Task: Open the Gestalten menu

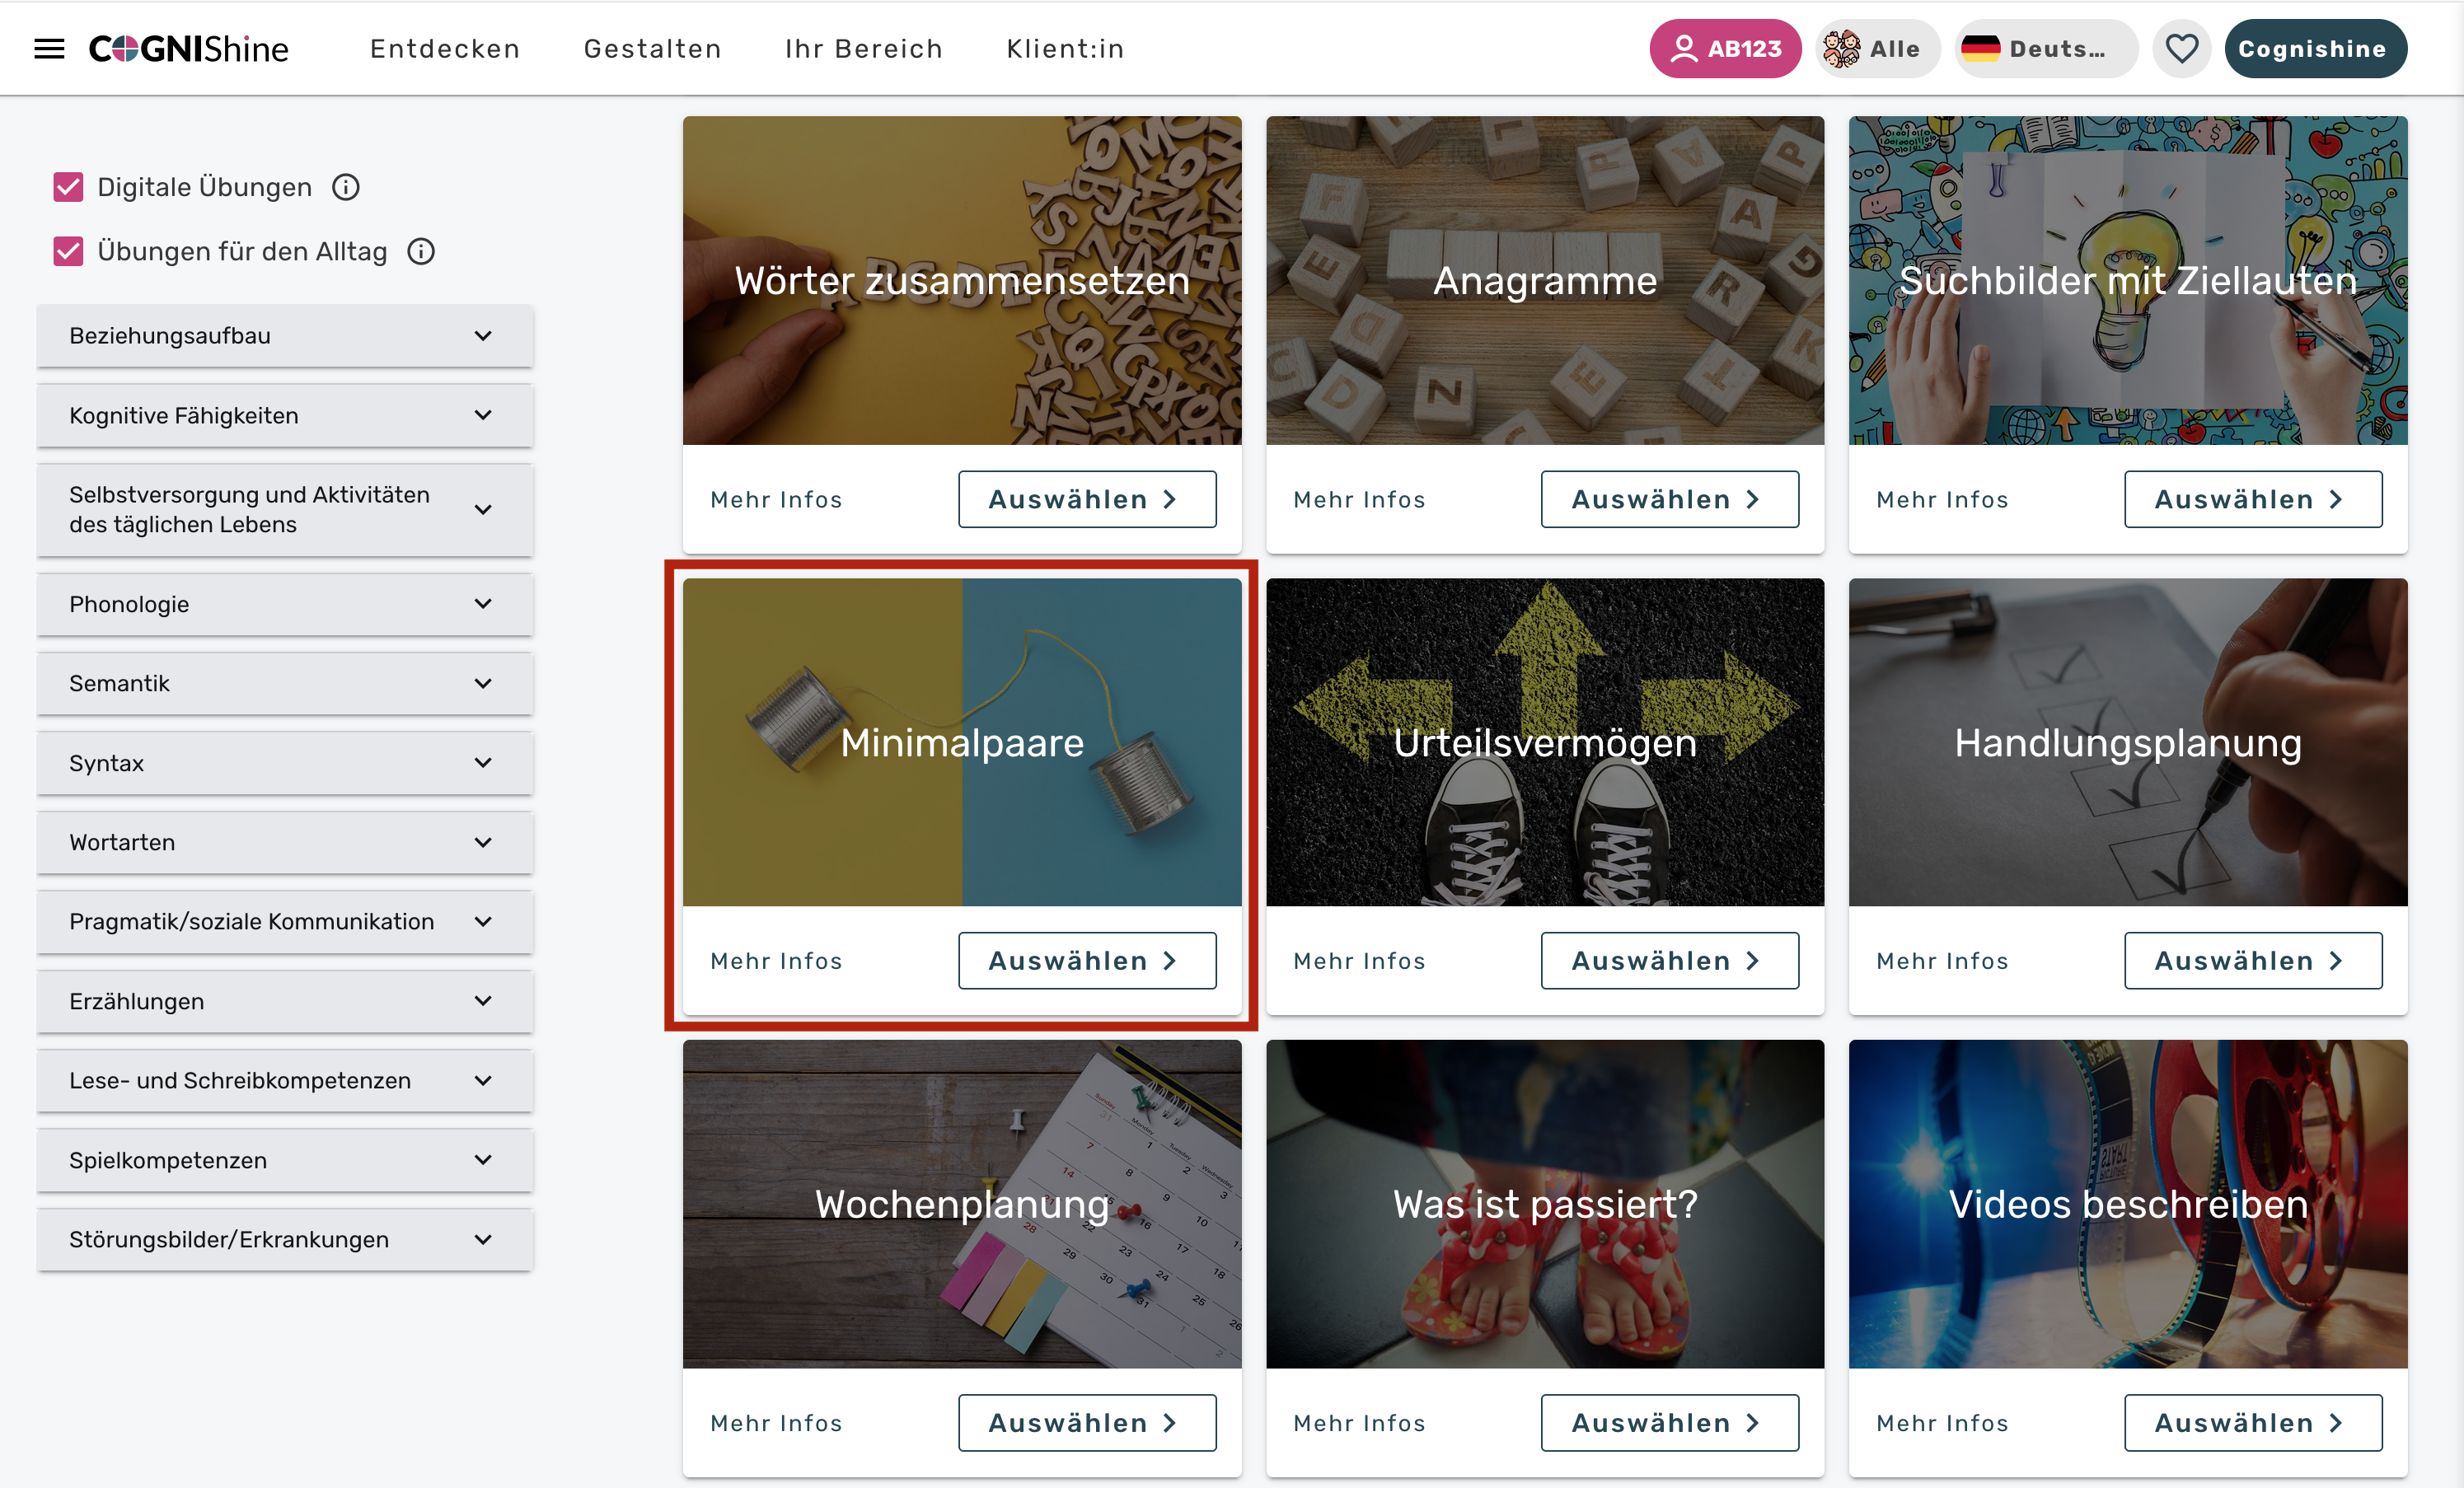Action: (652, 48)
